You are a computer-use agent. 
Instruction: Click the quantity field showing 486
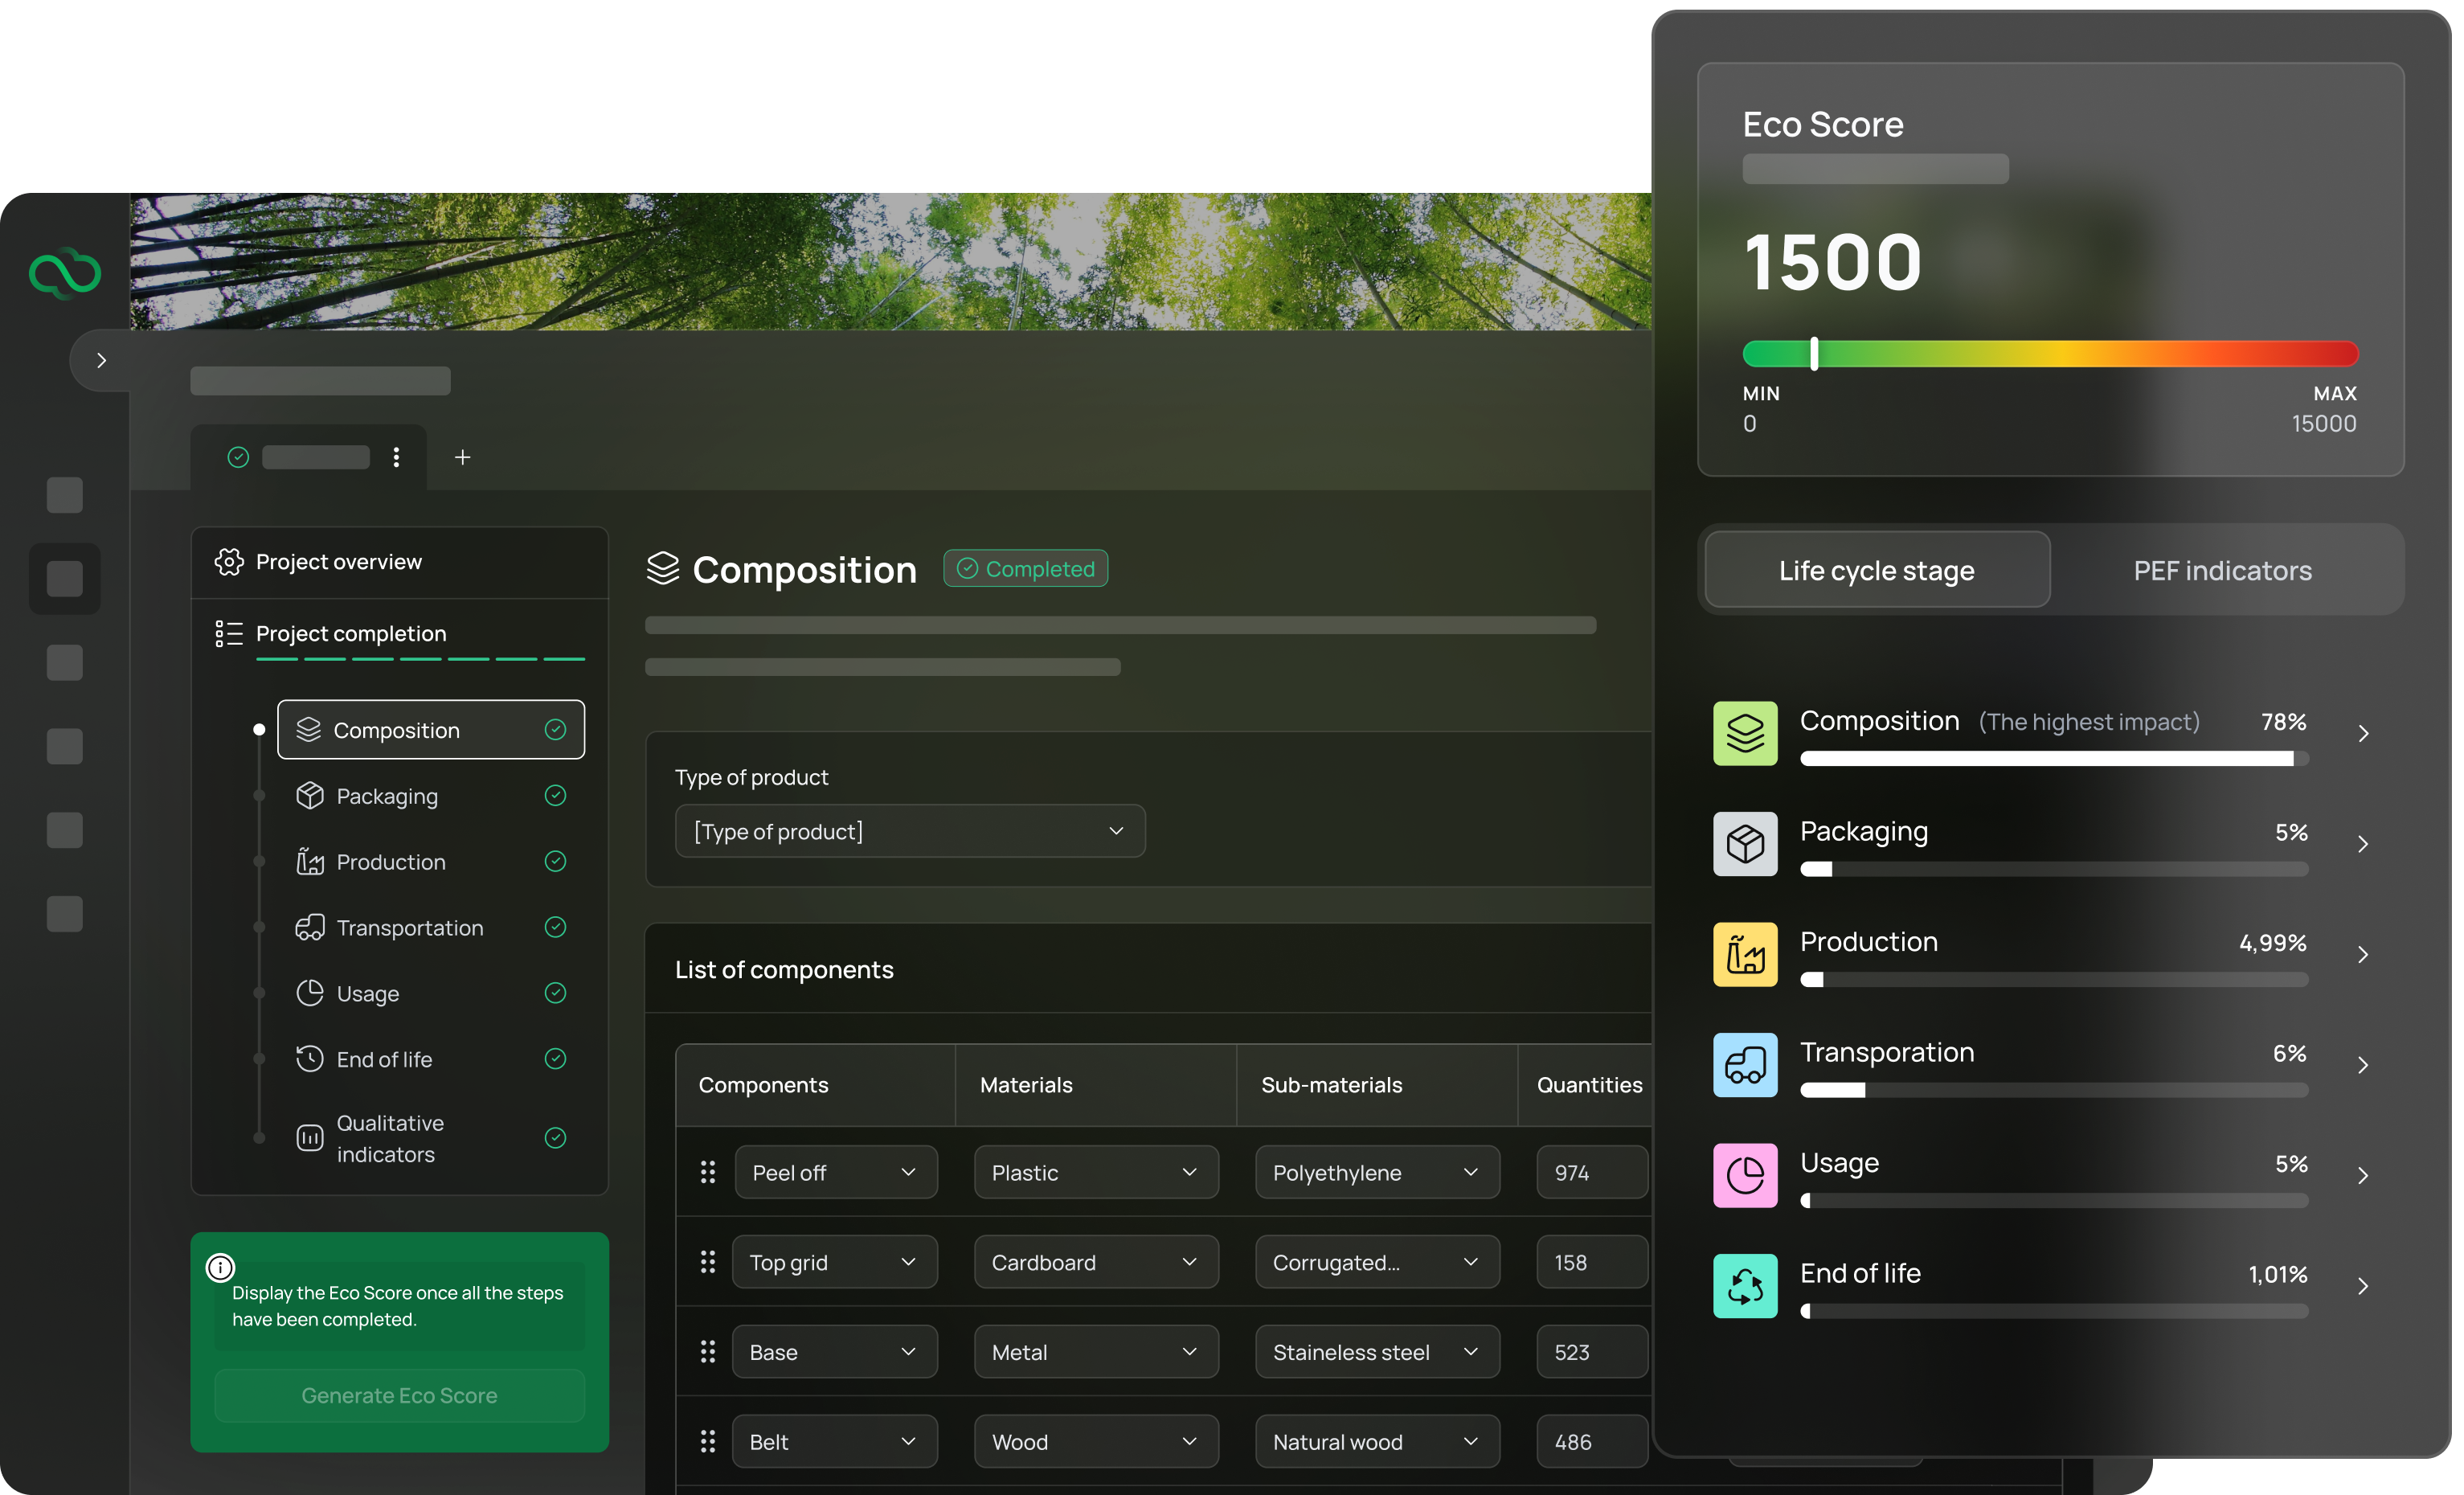[x=1593, y=1442]
